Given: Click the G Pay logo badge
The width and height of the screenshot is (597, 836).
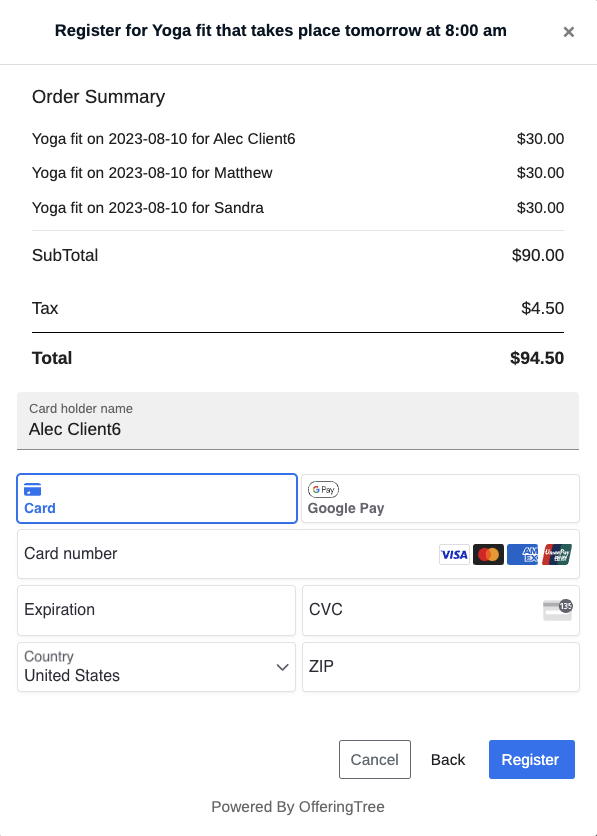Looking at the screenshot, I should [x=324, y=489].
